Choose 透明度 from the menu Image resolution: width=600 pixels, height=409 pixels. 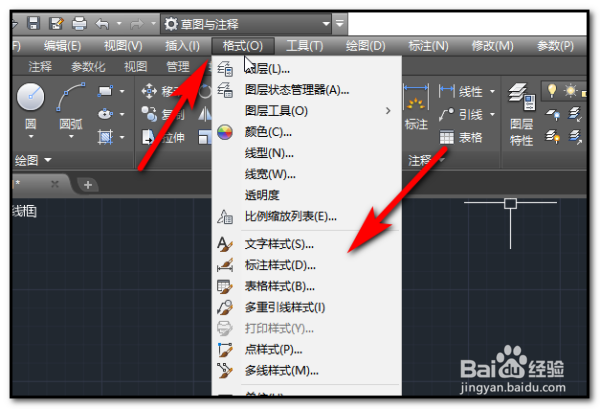coord(307,196)
